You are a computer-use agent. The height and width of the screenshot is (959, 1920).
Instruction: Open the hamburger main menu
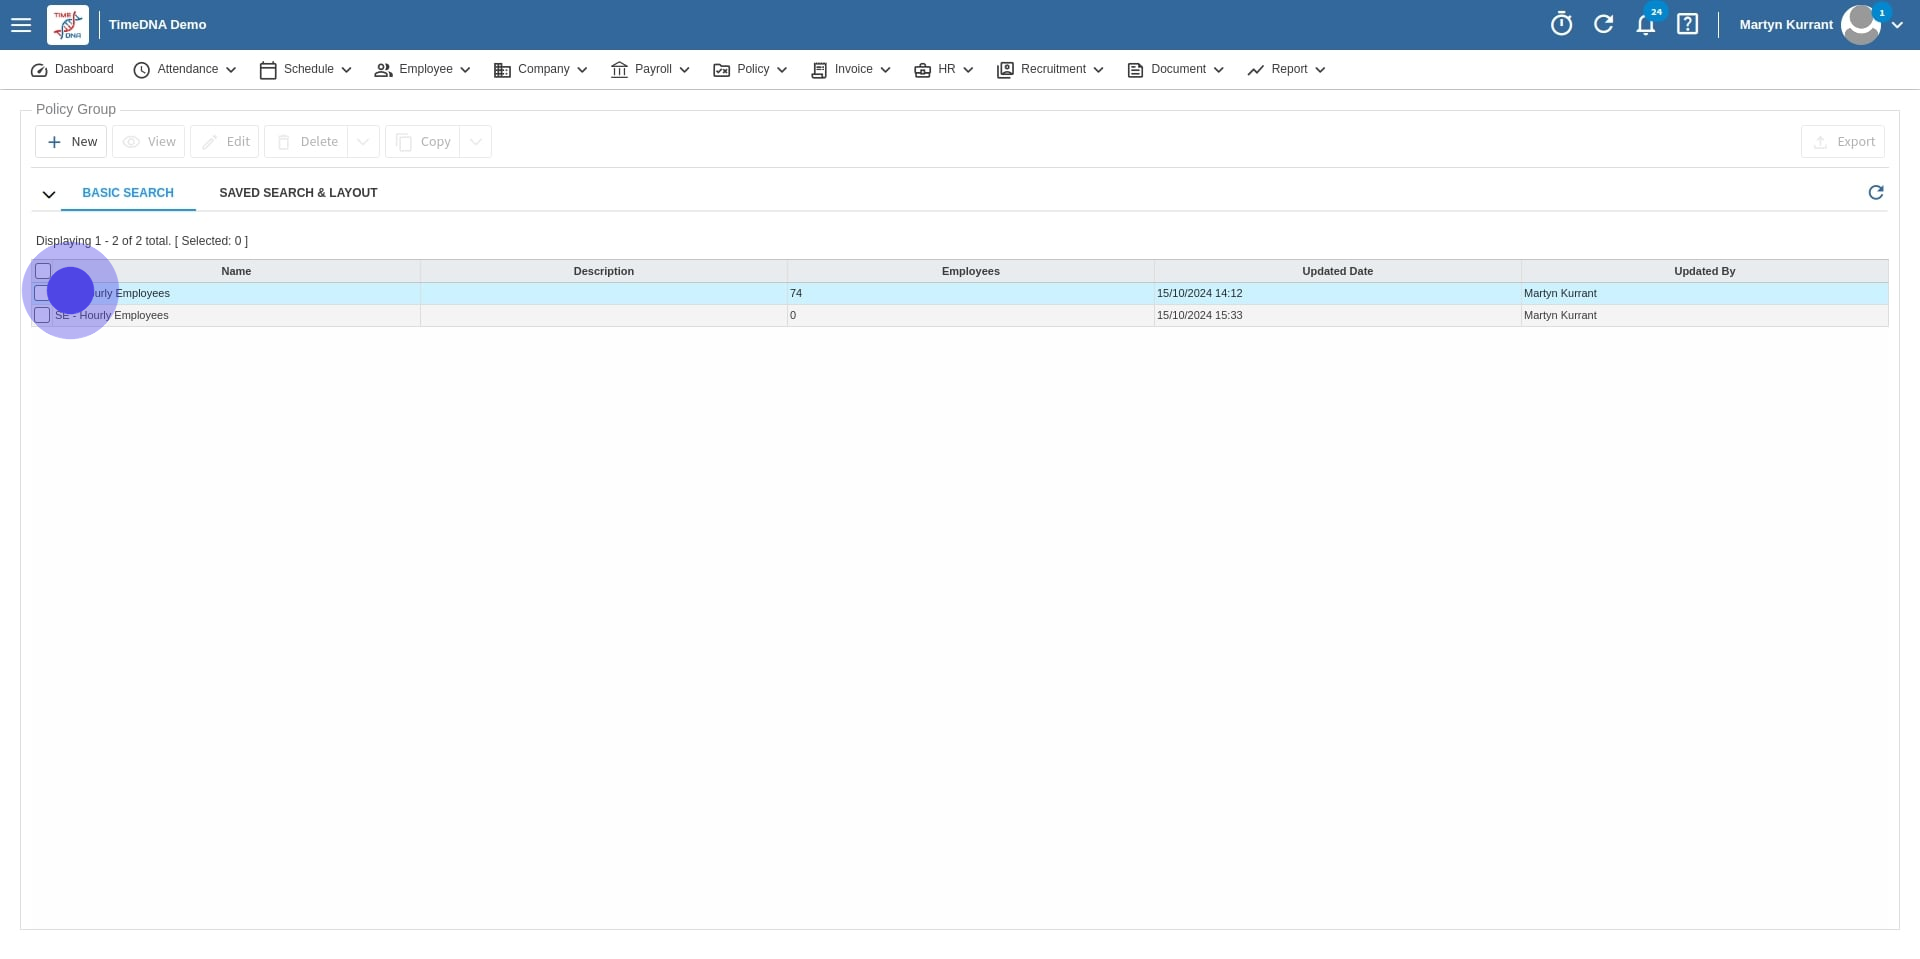click(21, 25)
